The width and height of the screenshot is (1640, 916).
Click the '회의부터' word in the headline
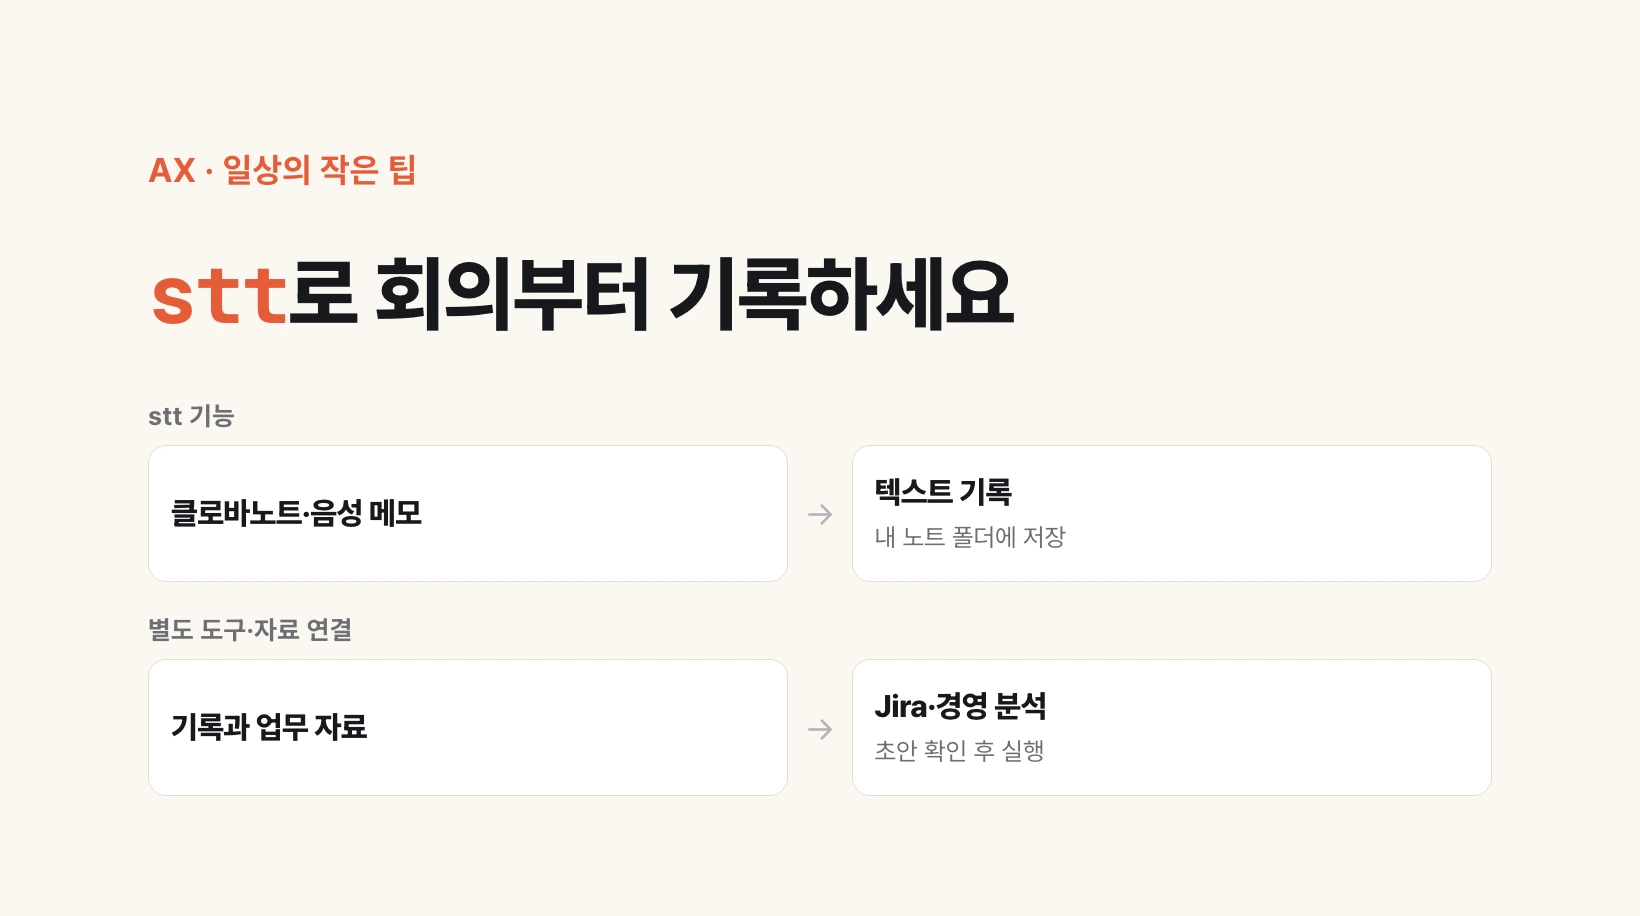tap(513, 294)
